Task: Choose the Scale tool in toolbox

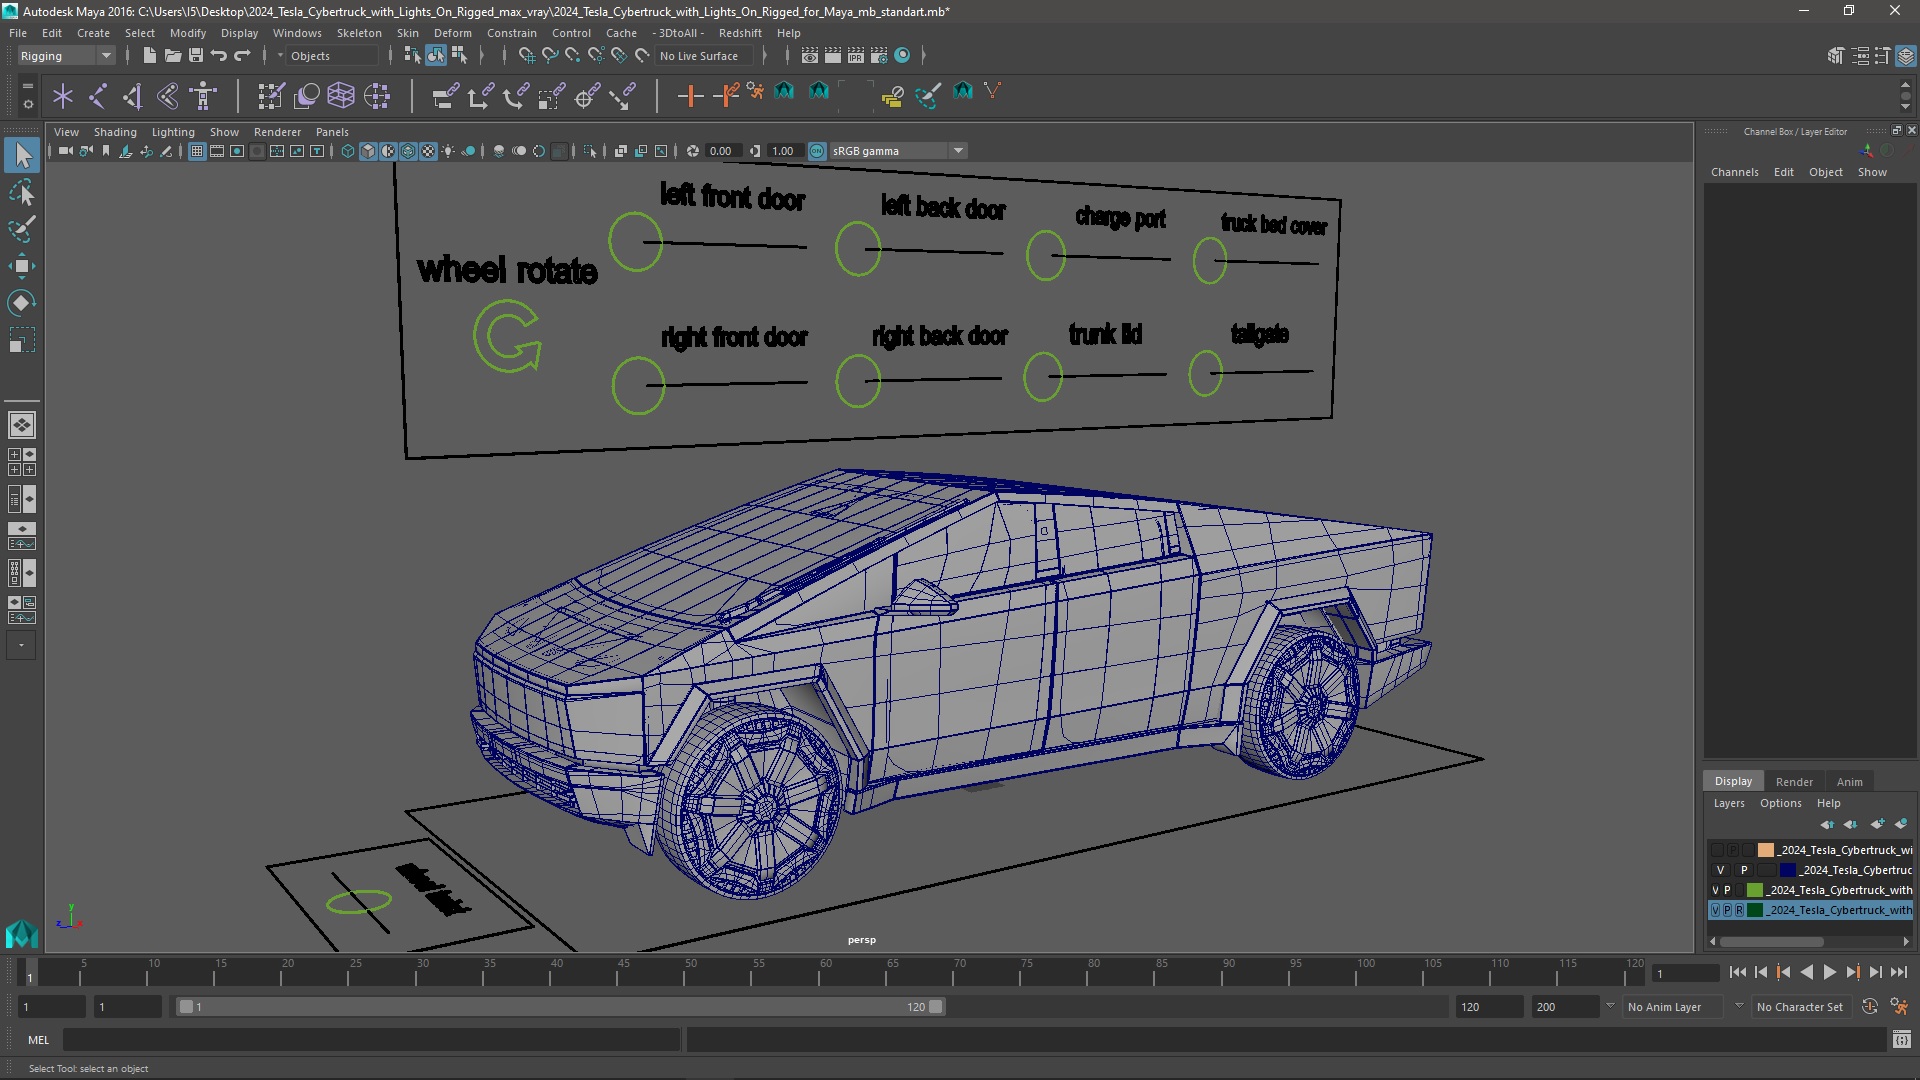Action: [22, 340]
